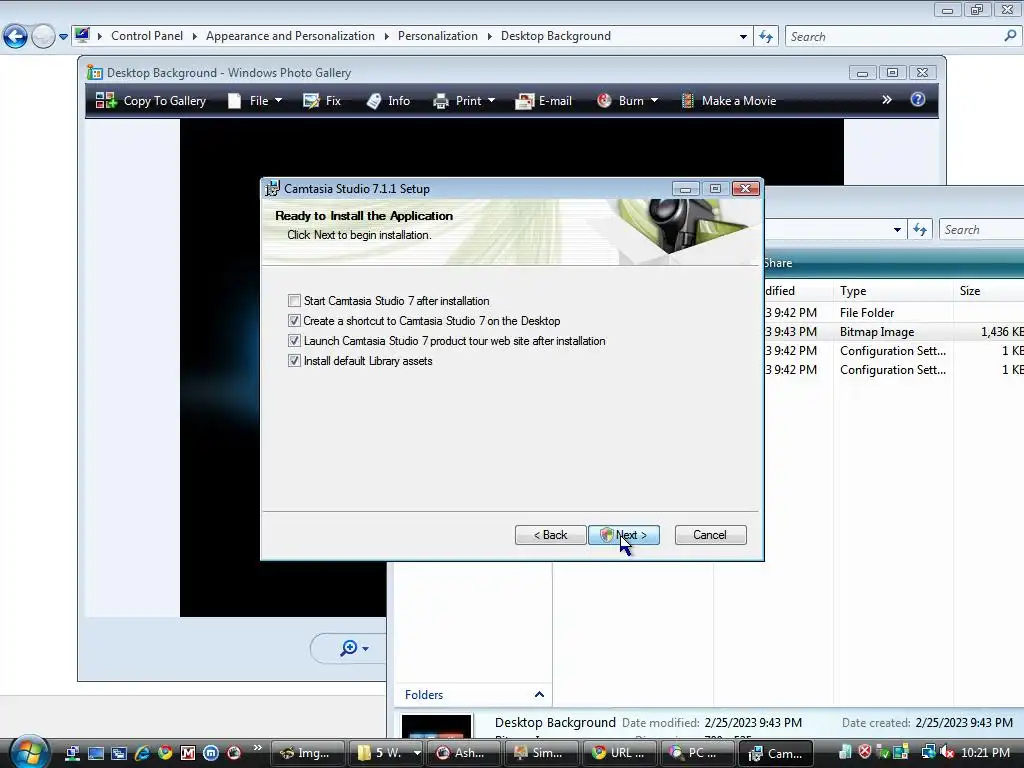This screenshot has width=1024, height=768.
Task: Click Personalization in the breadcrumb
Action: coord(438,36)
